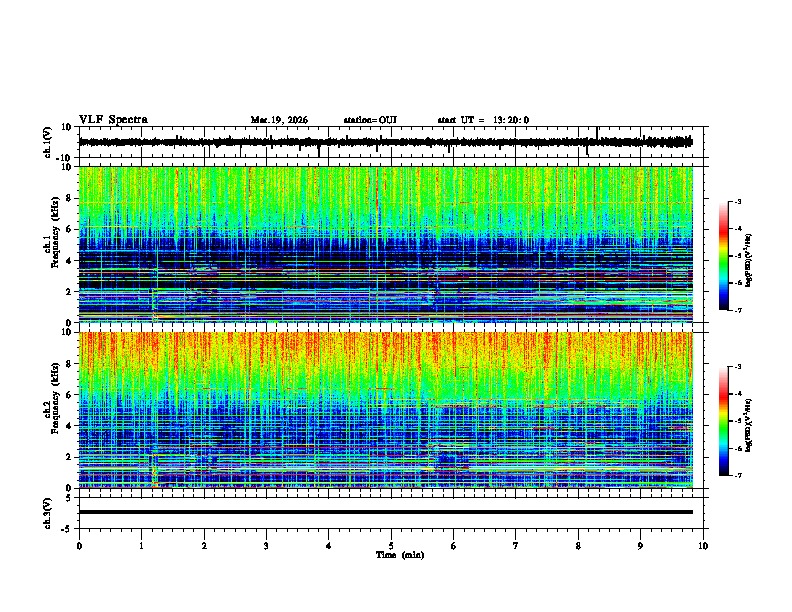Click the 8 kHz tick label on ch.2 spectrogram
Screen dimensions: 792x612
(x=69, y=364)
